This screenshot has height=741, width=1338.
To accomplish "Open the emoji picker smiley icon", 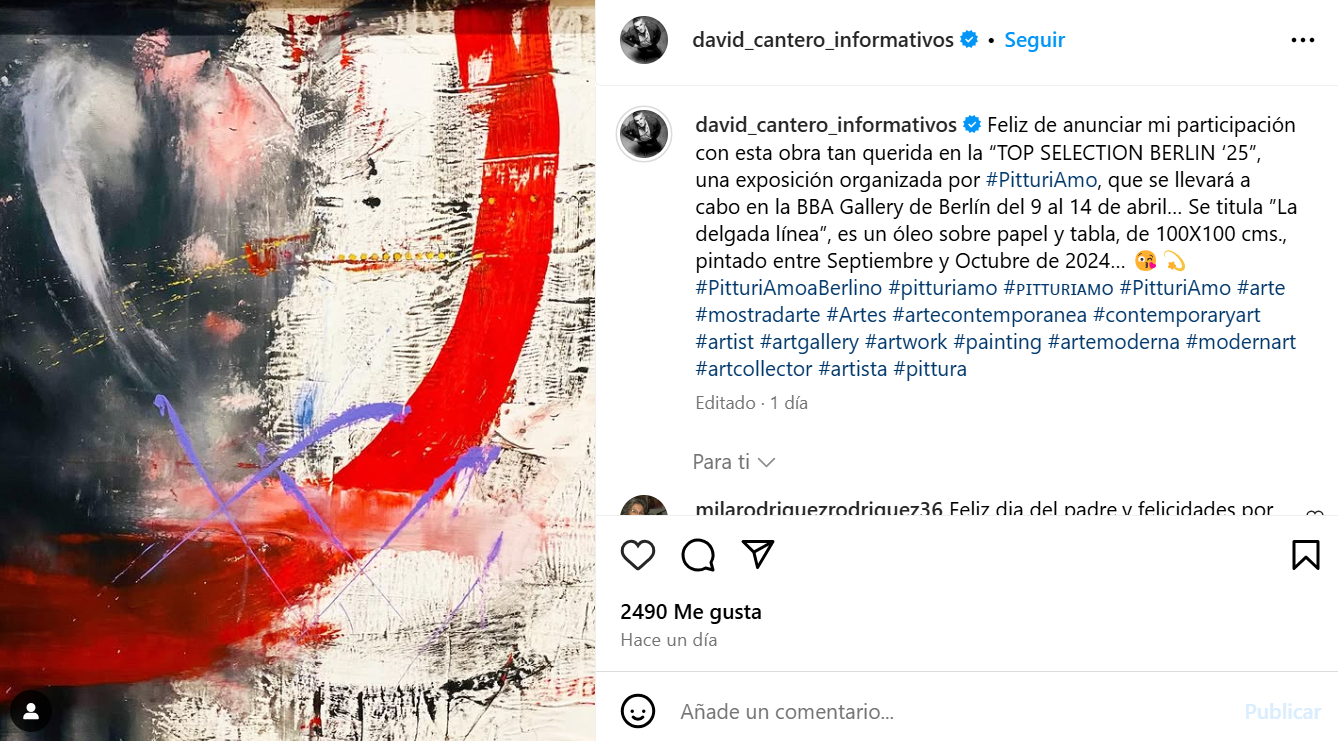I will click(x=638, y=711).
